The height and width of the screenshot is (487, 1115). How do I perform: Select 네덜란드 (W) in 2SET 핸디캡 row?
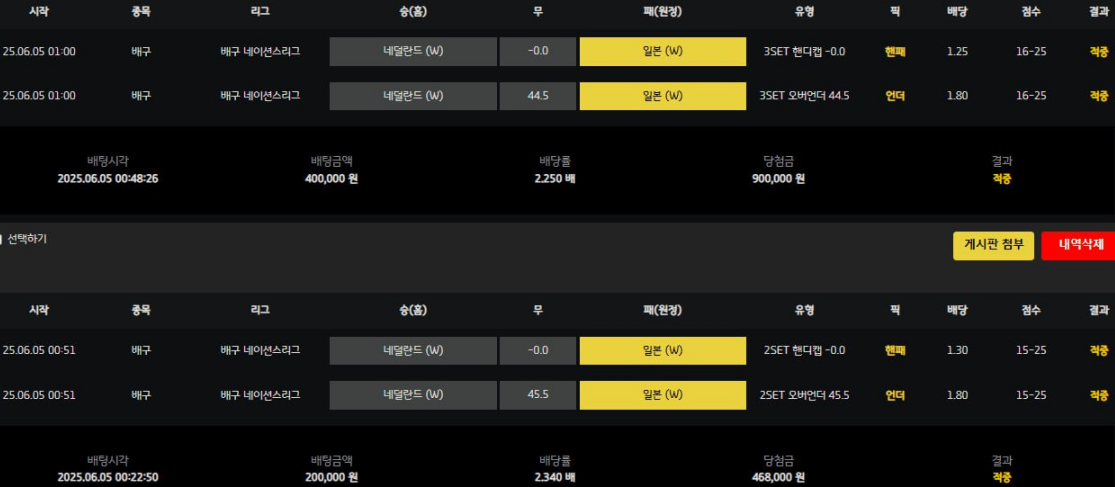(413, 350)
